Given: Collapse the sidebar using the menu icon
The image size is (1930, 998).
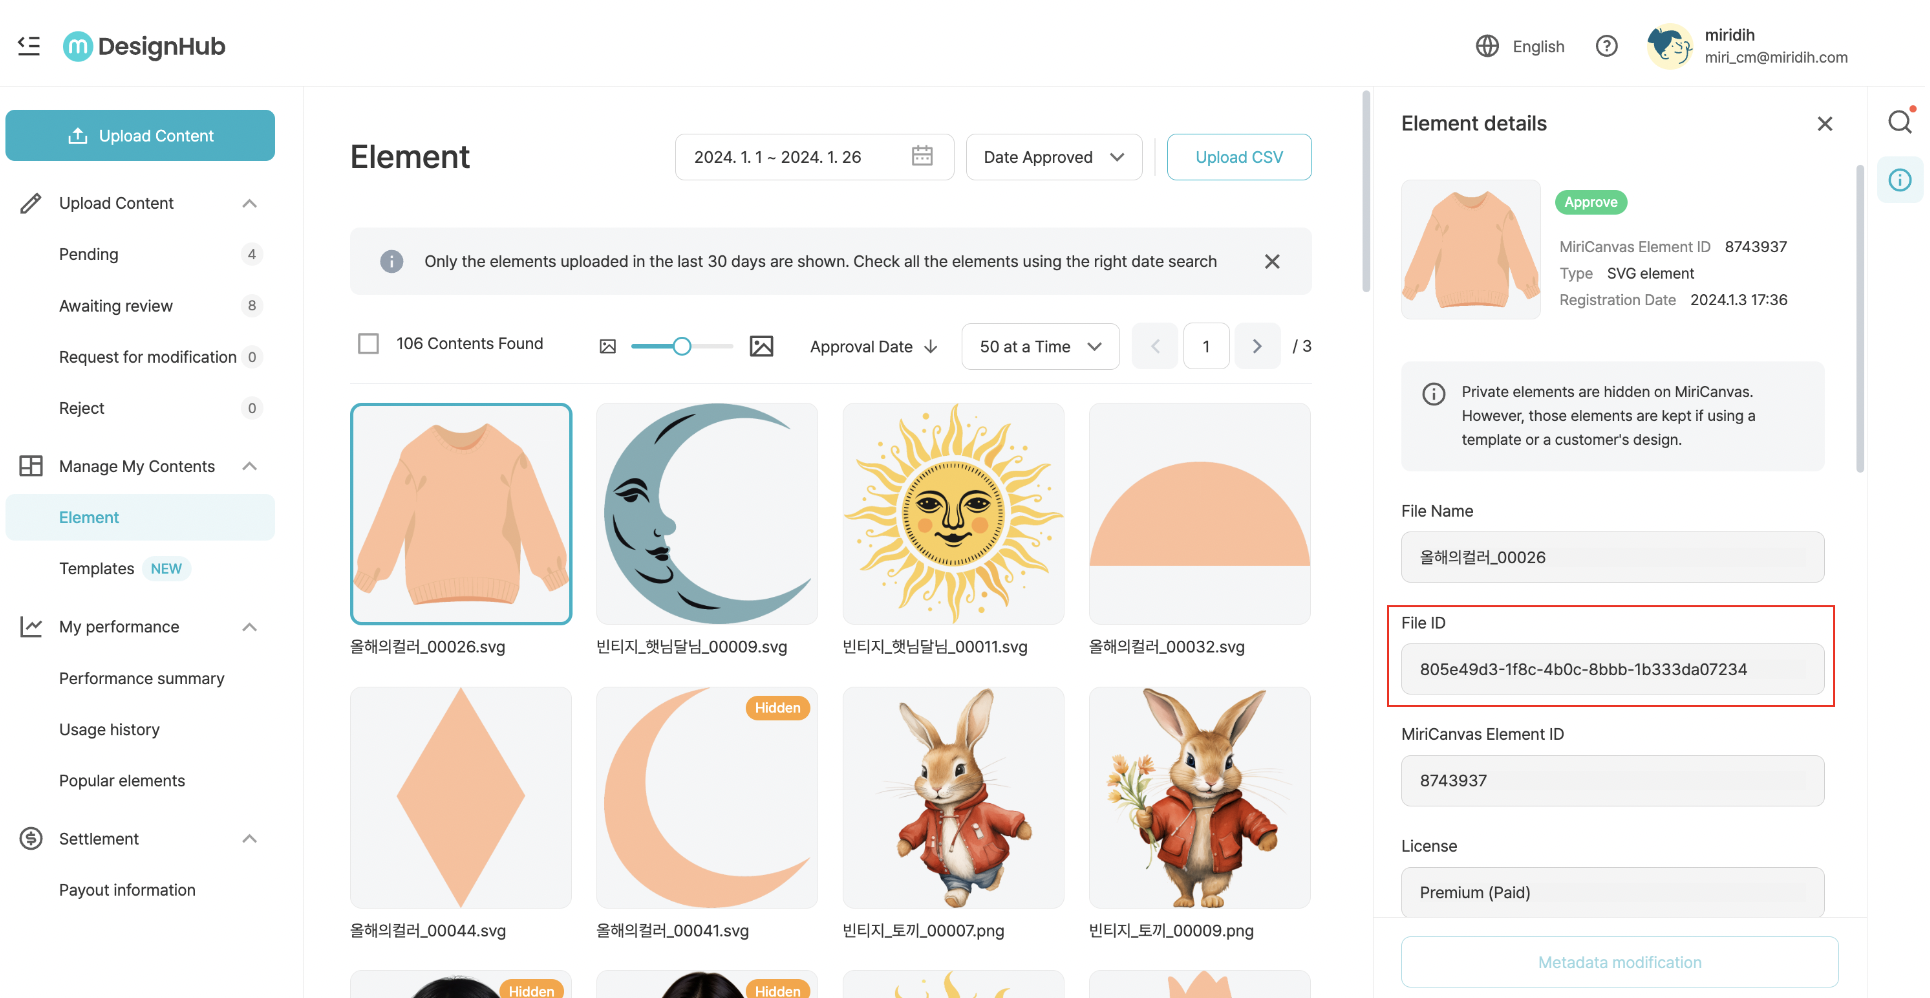Looking at the screenshot, I should [x=29, y=46].
